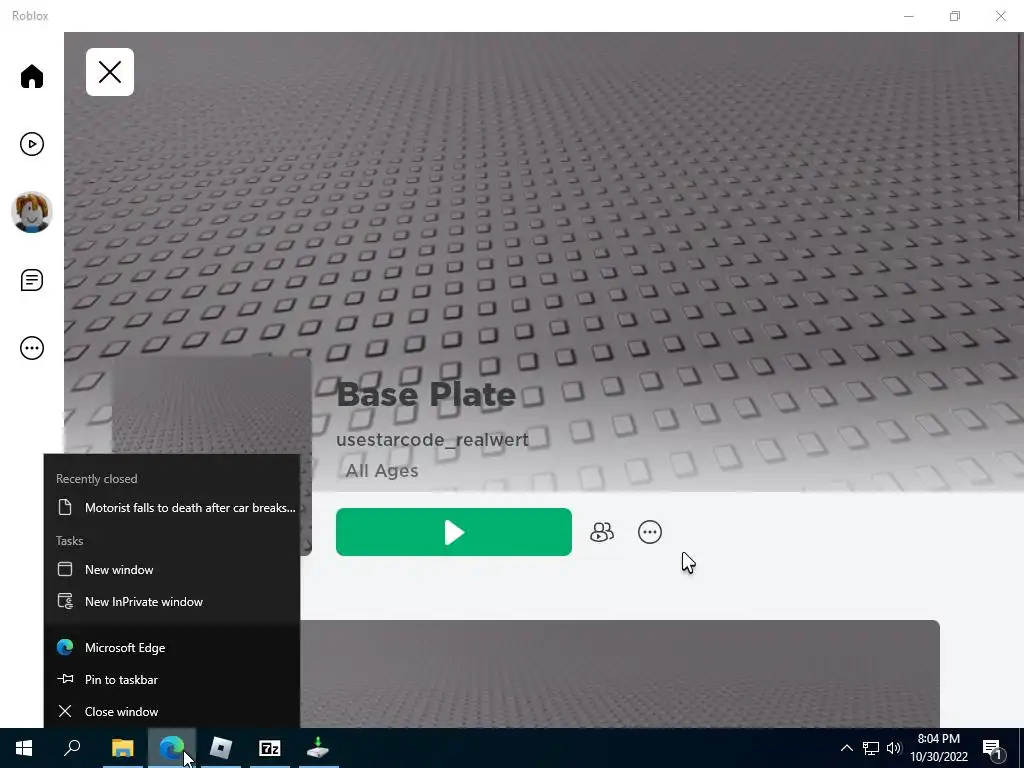Open the Discover play-circle sidebar icon
This screenshot has width=1024, height=768.
pyautogui.click(x=31, y=144)
